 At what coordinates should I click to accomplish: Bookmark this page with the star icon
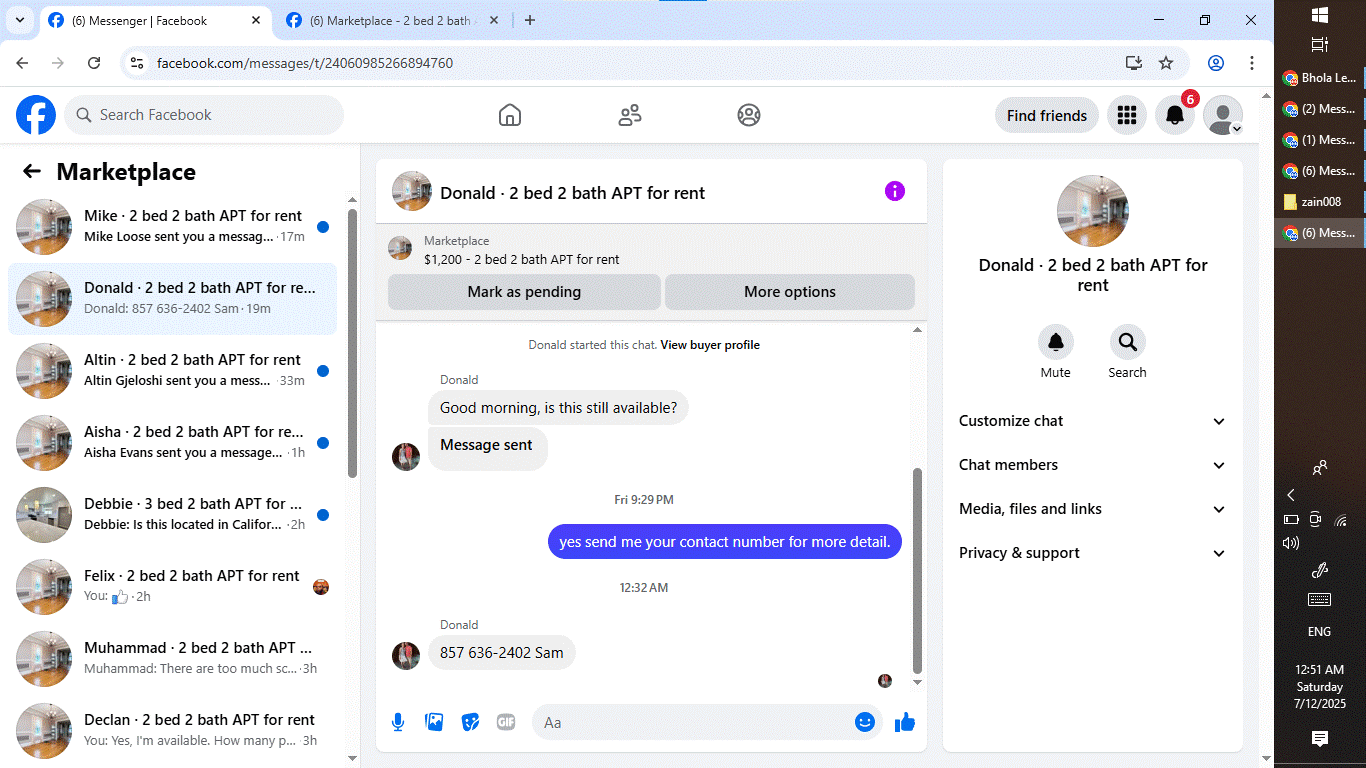pyautogui.click(x=1166, y=63)
